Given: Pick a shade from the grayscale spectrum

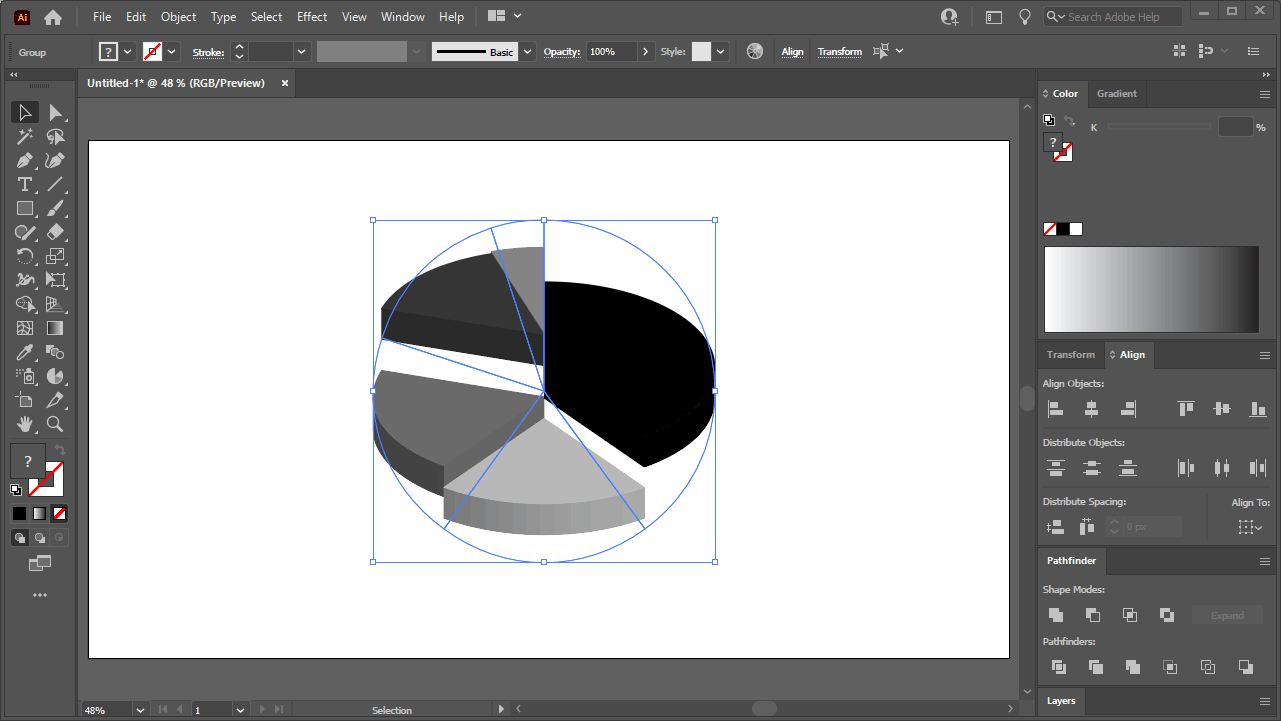Looking at the screenshot, I should [x=1150, y=289].
